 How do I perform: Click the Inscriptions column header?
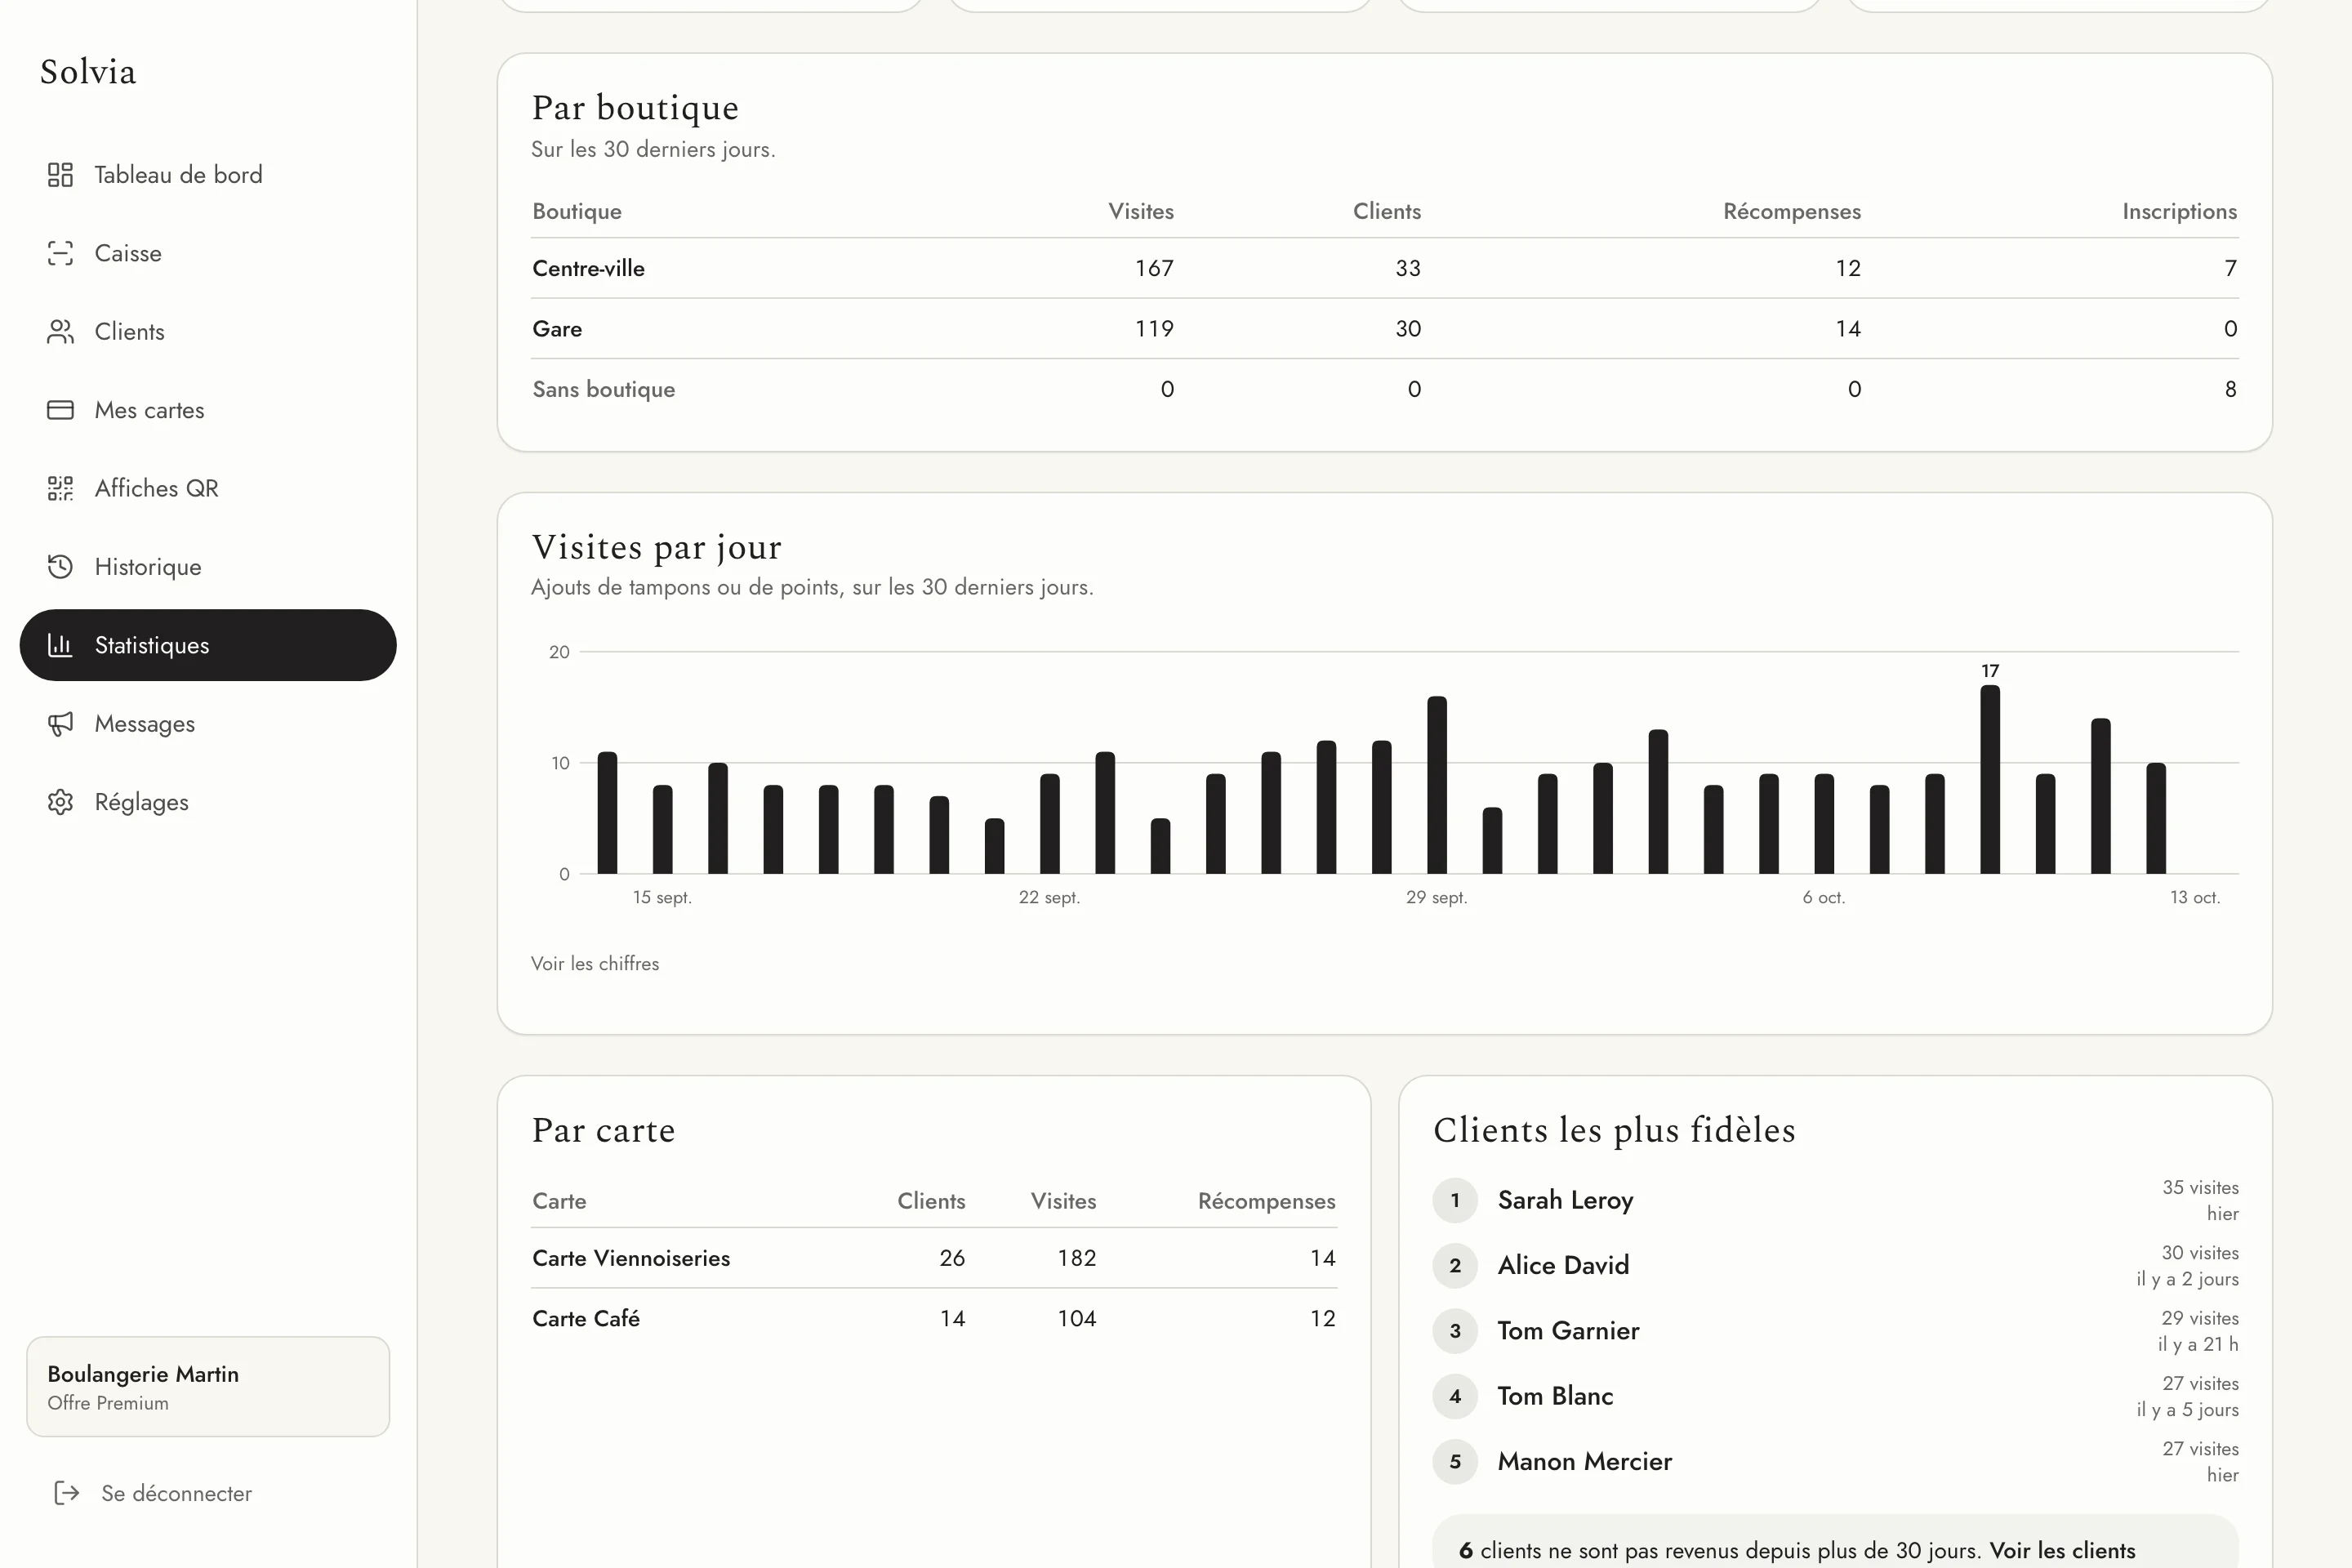coord(2179,211)
